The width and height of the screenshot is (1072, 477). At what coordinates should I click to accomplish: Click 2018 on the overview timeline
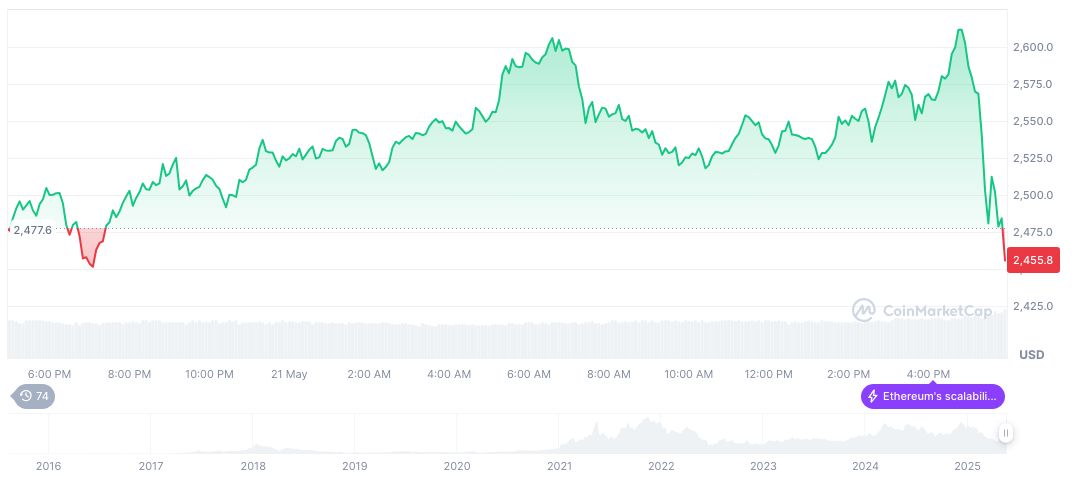(x=253, y=466)
